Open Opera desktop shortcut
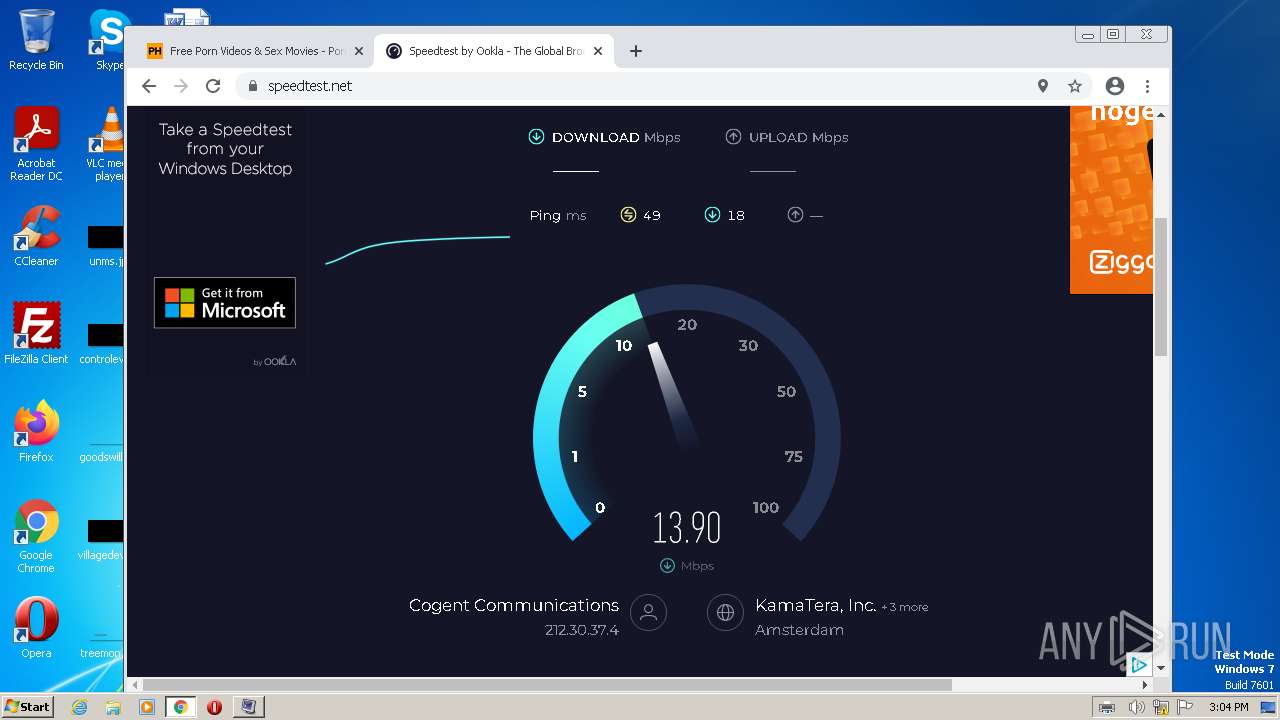This screenshot has height=720, width=1280. point(36,628)
